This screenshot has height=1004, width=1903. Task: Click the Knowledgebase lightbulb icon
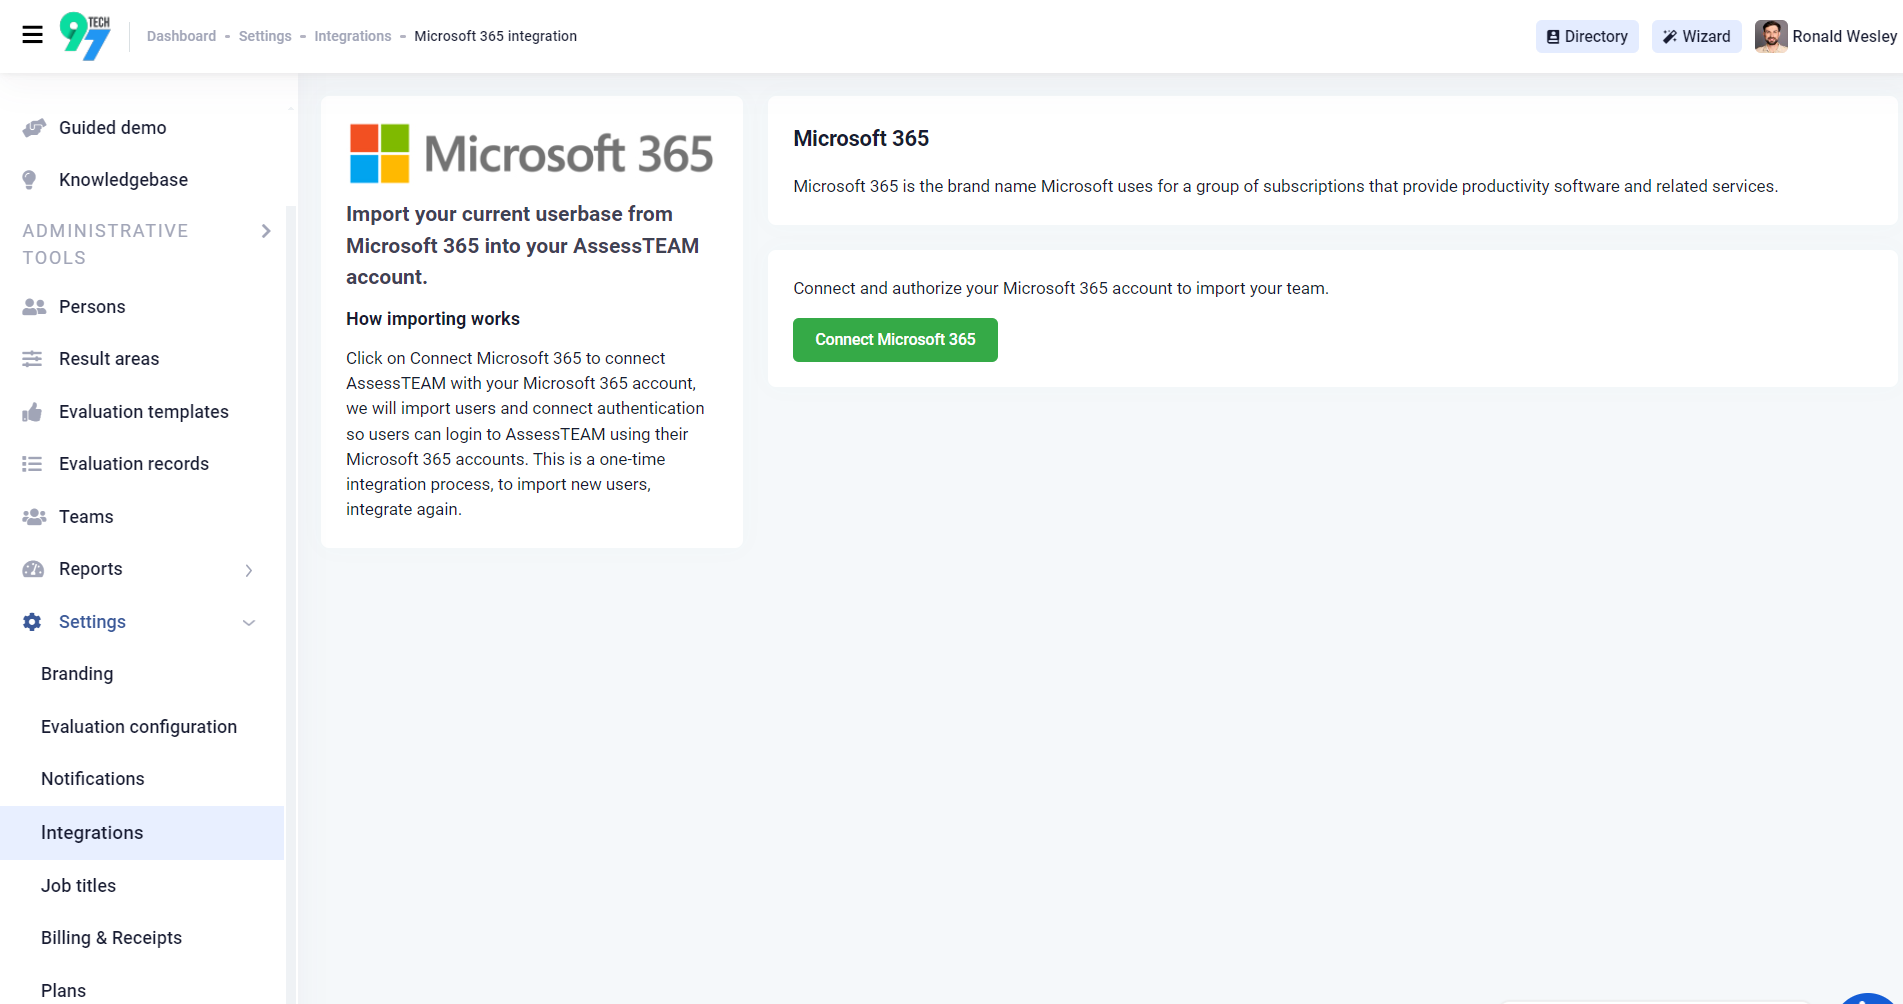coord(30,180)
